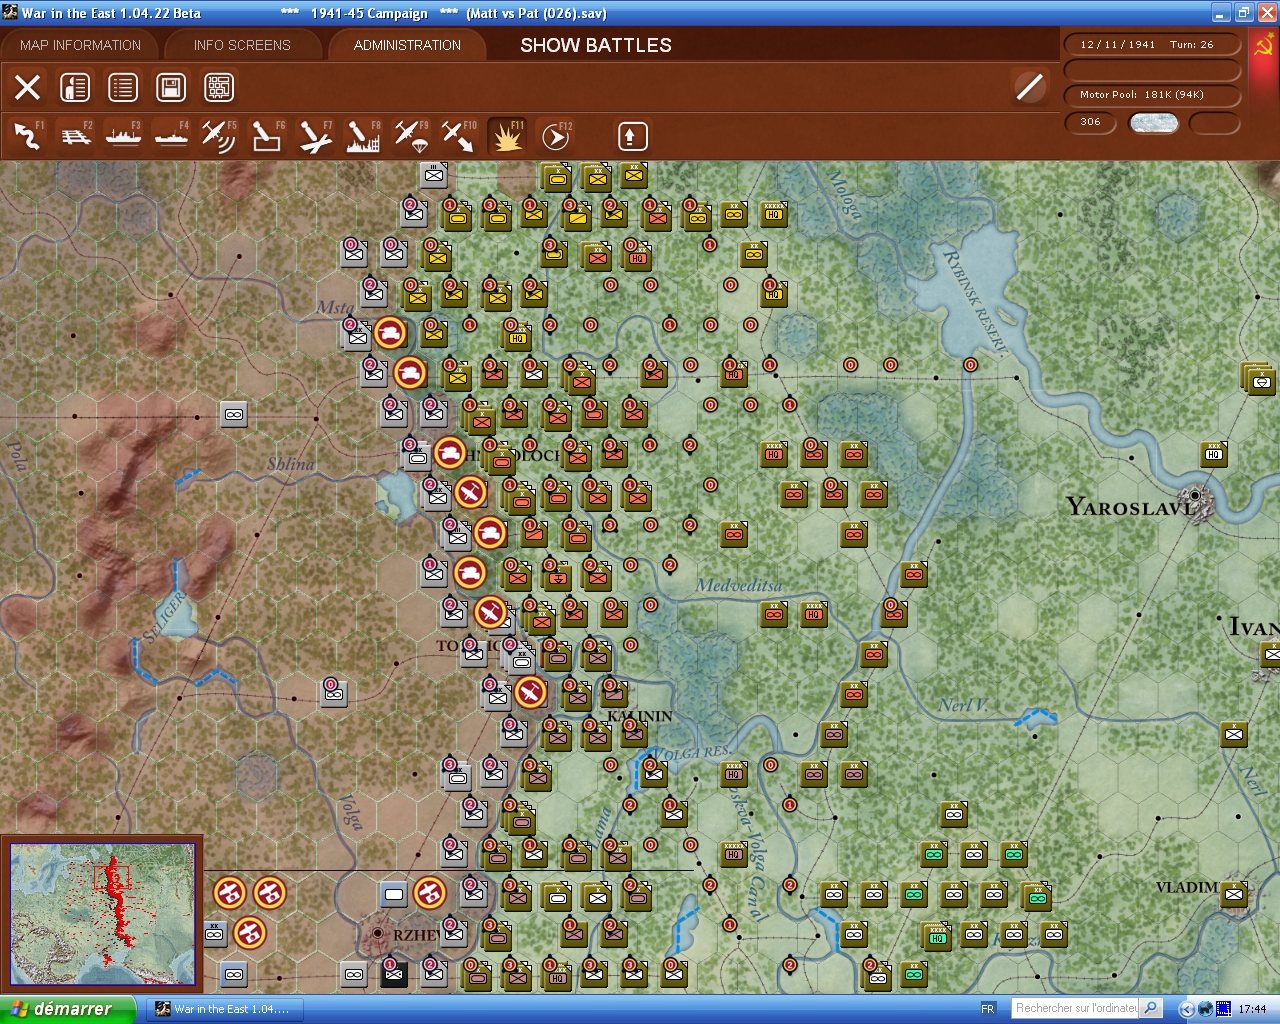
Task: Select the F10 air transfer mode icon
Action: coord(459,136)
